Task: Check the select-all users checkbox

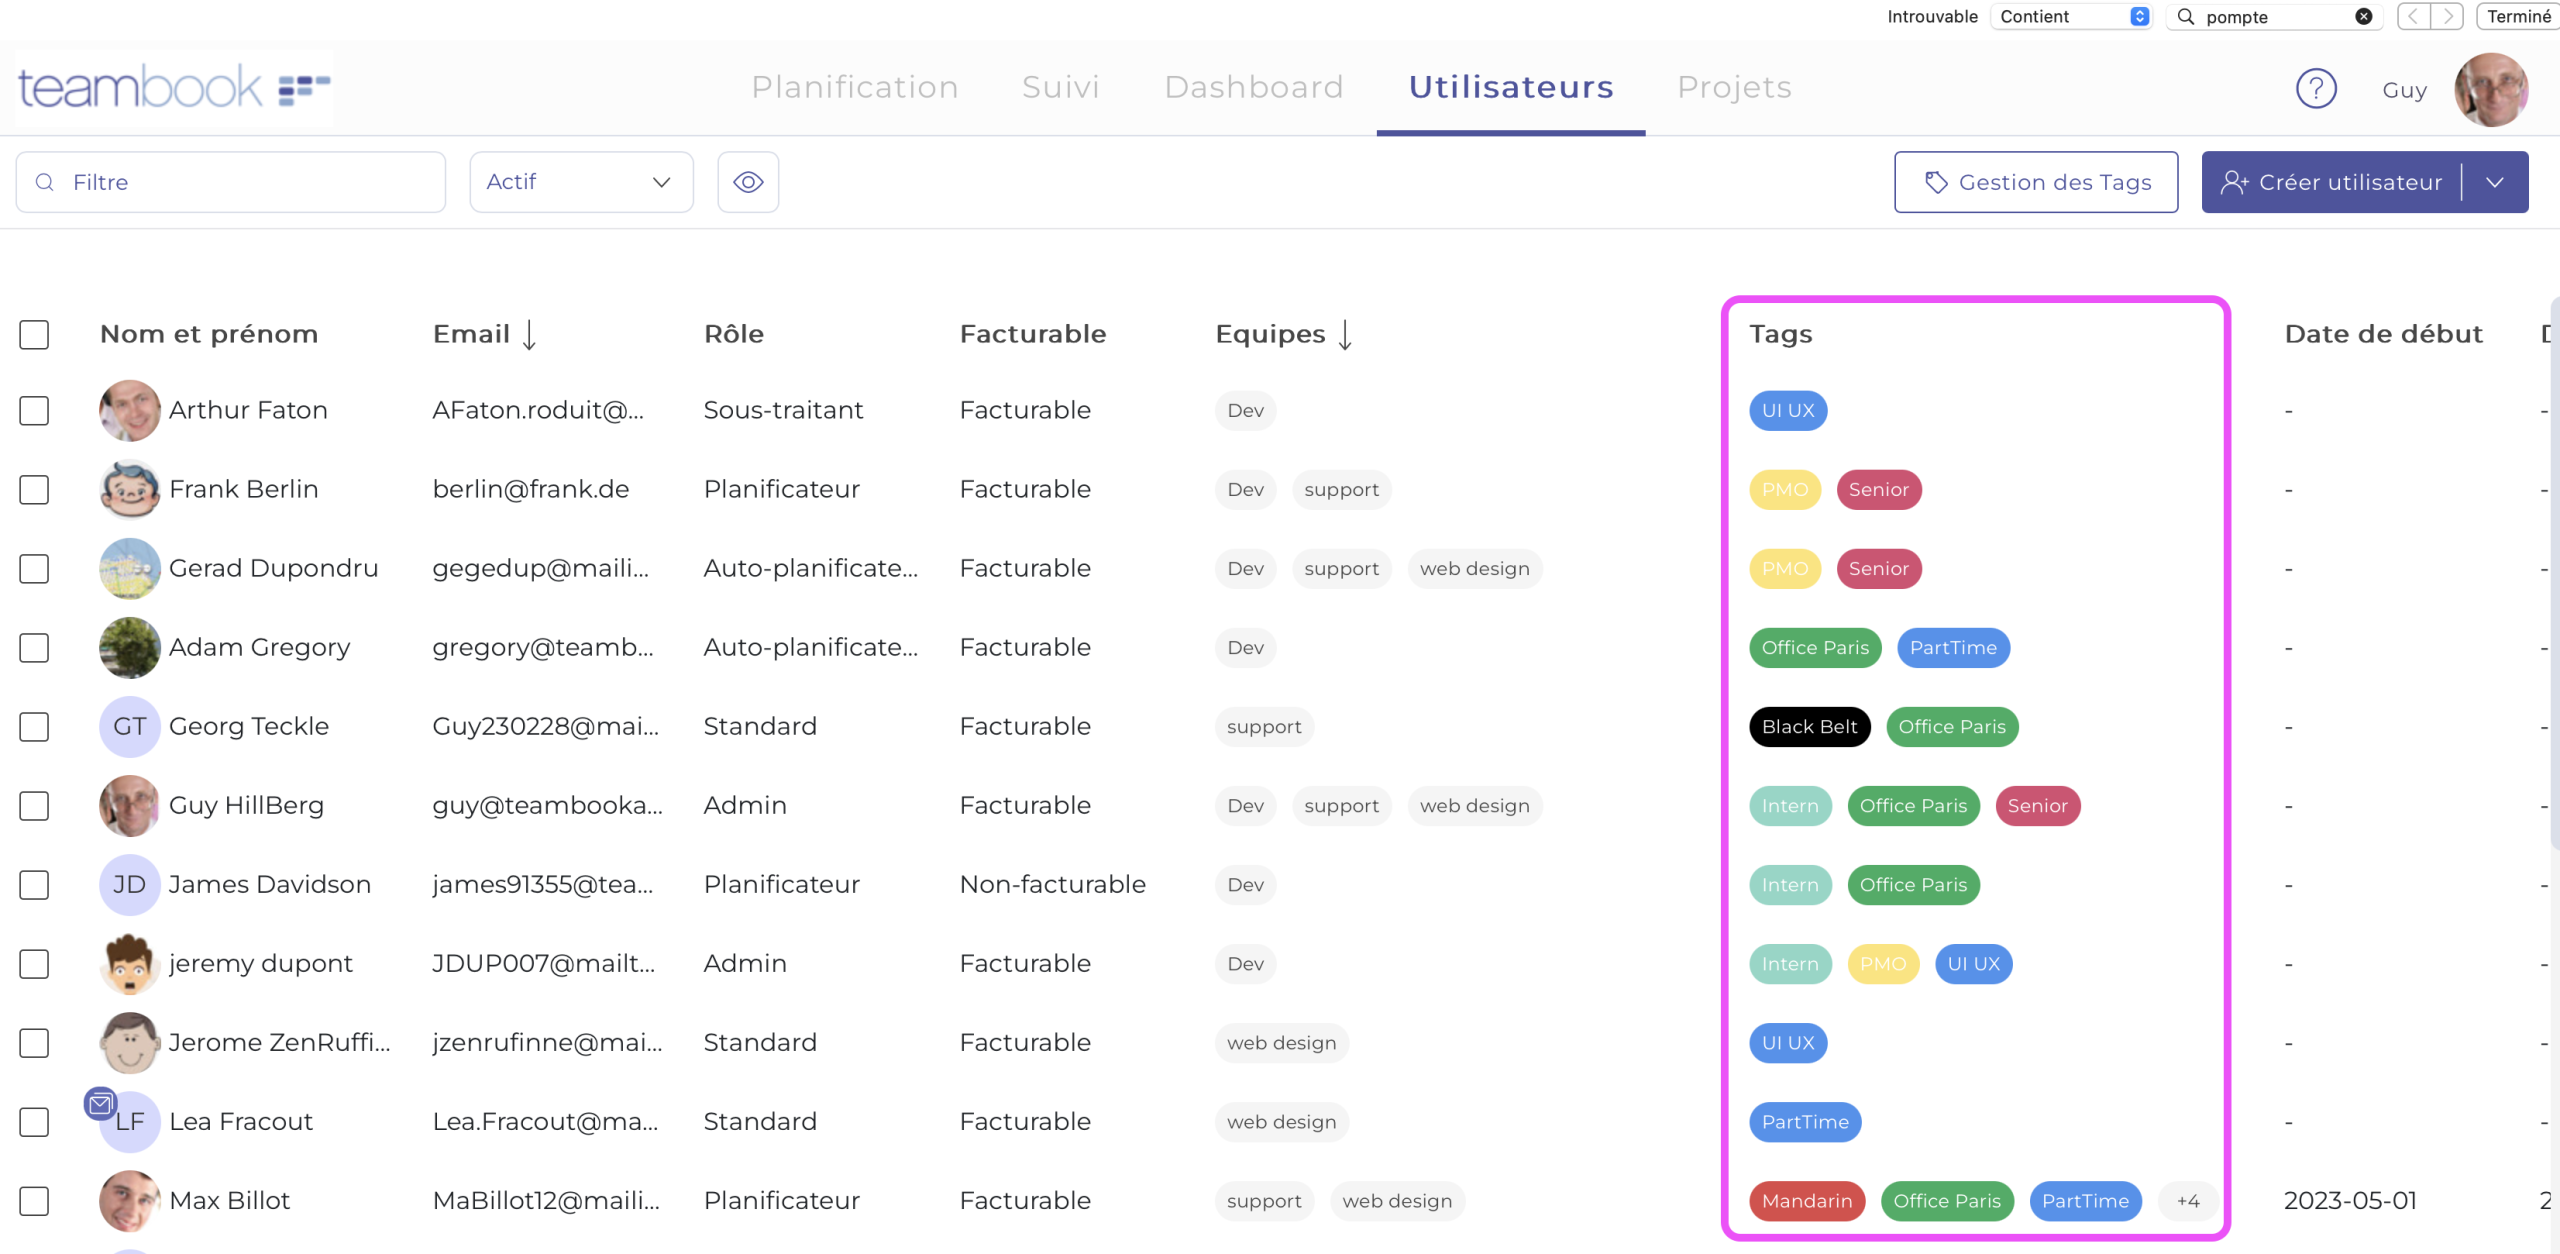Action: coord(34,334)
